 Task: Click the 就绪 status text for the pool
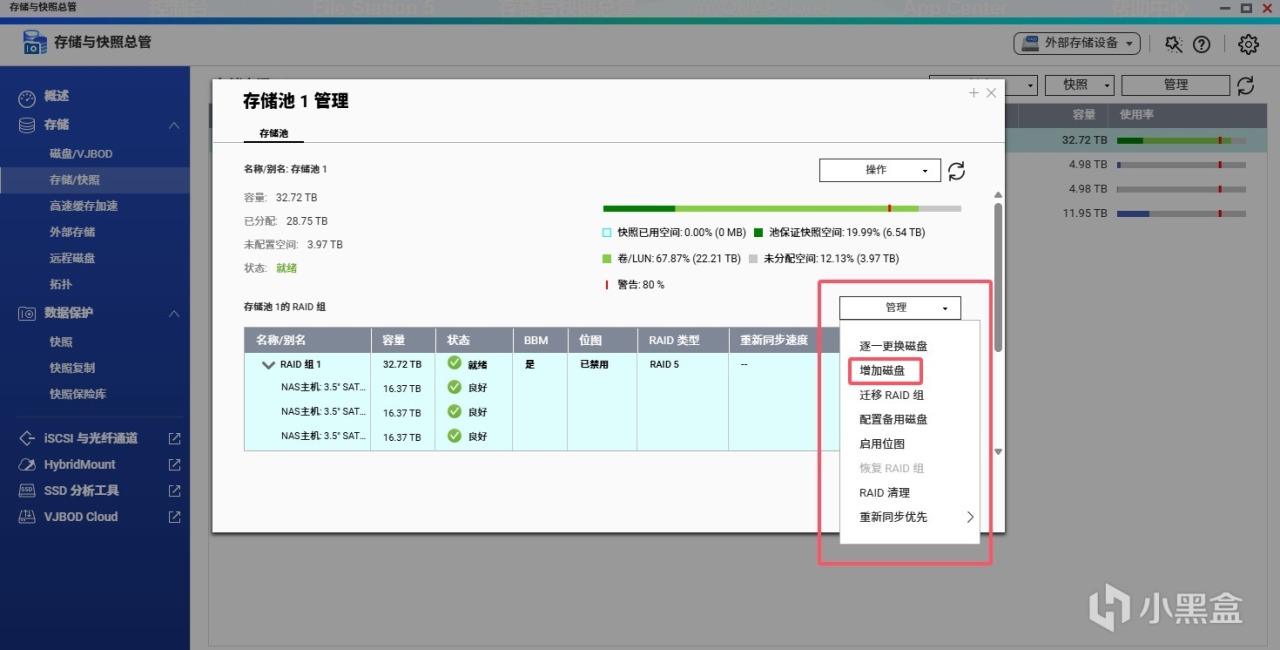point(286,268)
